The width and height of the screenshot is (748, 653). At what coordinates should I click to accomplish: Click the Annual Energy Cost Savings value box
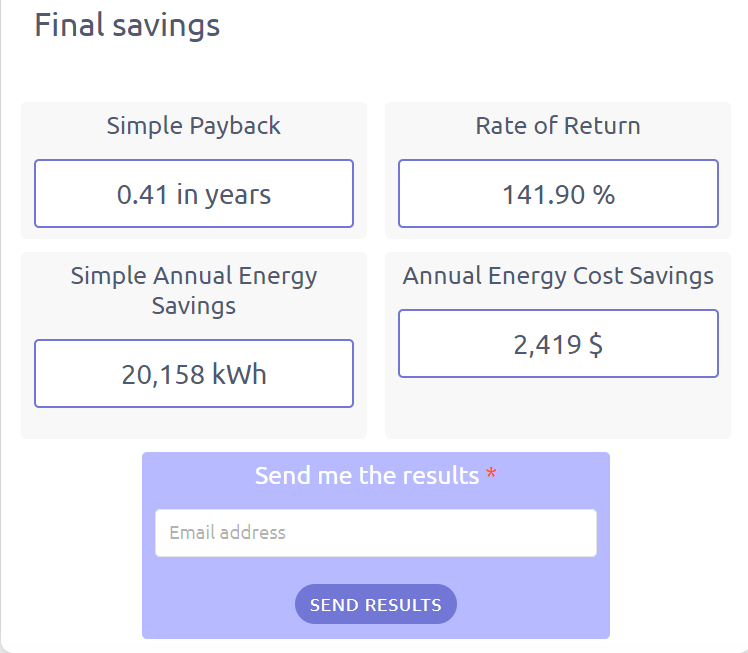tap(558, 344)
